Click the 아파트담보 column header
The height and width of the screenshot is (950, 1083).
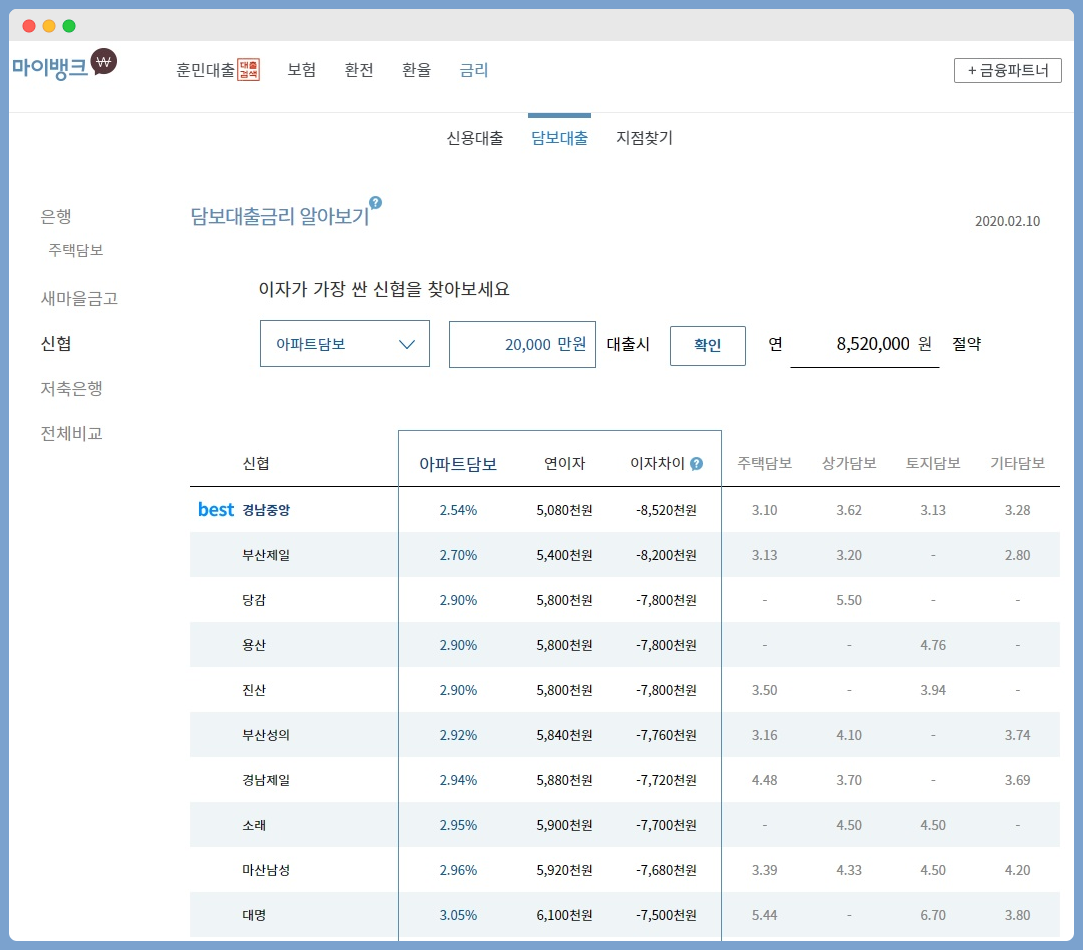[459, 464]
